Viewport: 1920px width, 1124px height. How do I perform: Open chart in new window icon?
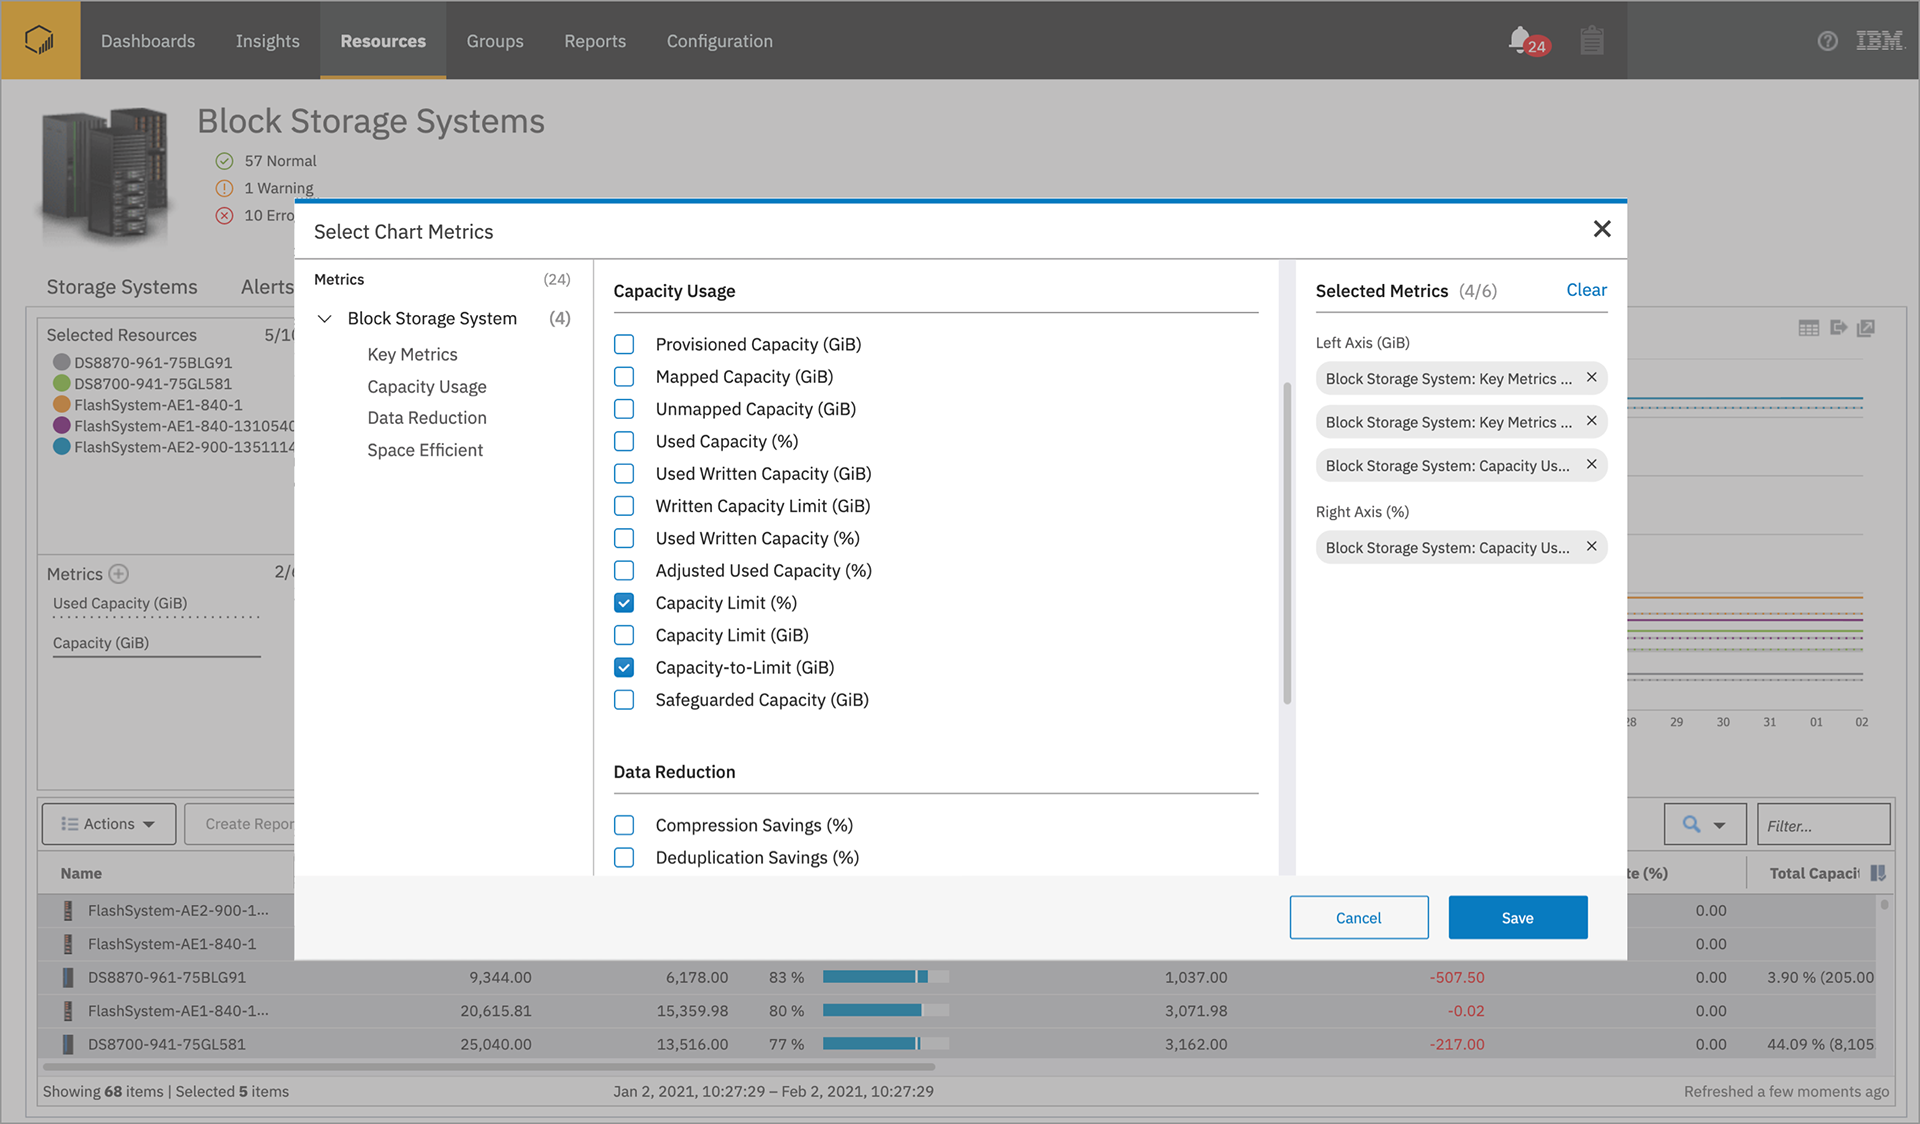pyautogui.click(x=1866, y=328)
